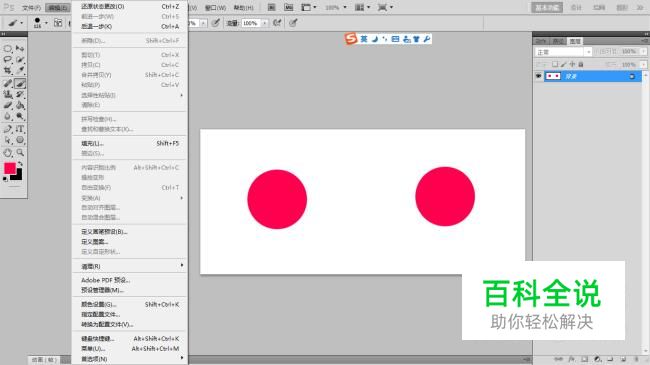The width and height of the screenshot is (650, 365).
Task: Select the Quick Selection tool
Action: pyautogui.click(x=19, y=60)
